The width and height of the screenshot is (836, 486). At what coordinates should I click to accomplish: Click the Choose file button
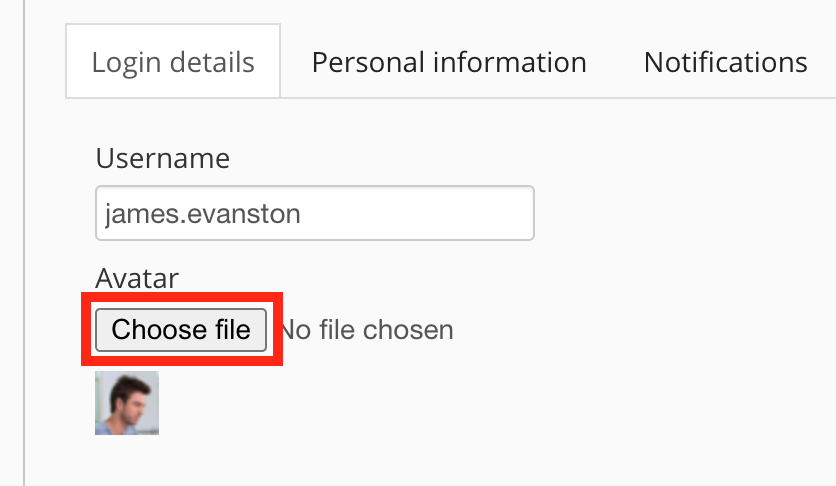tap(181, 330)
